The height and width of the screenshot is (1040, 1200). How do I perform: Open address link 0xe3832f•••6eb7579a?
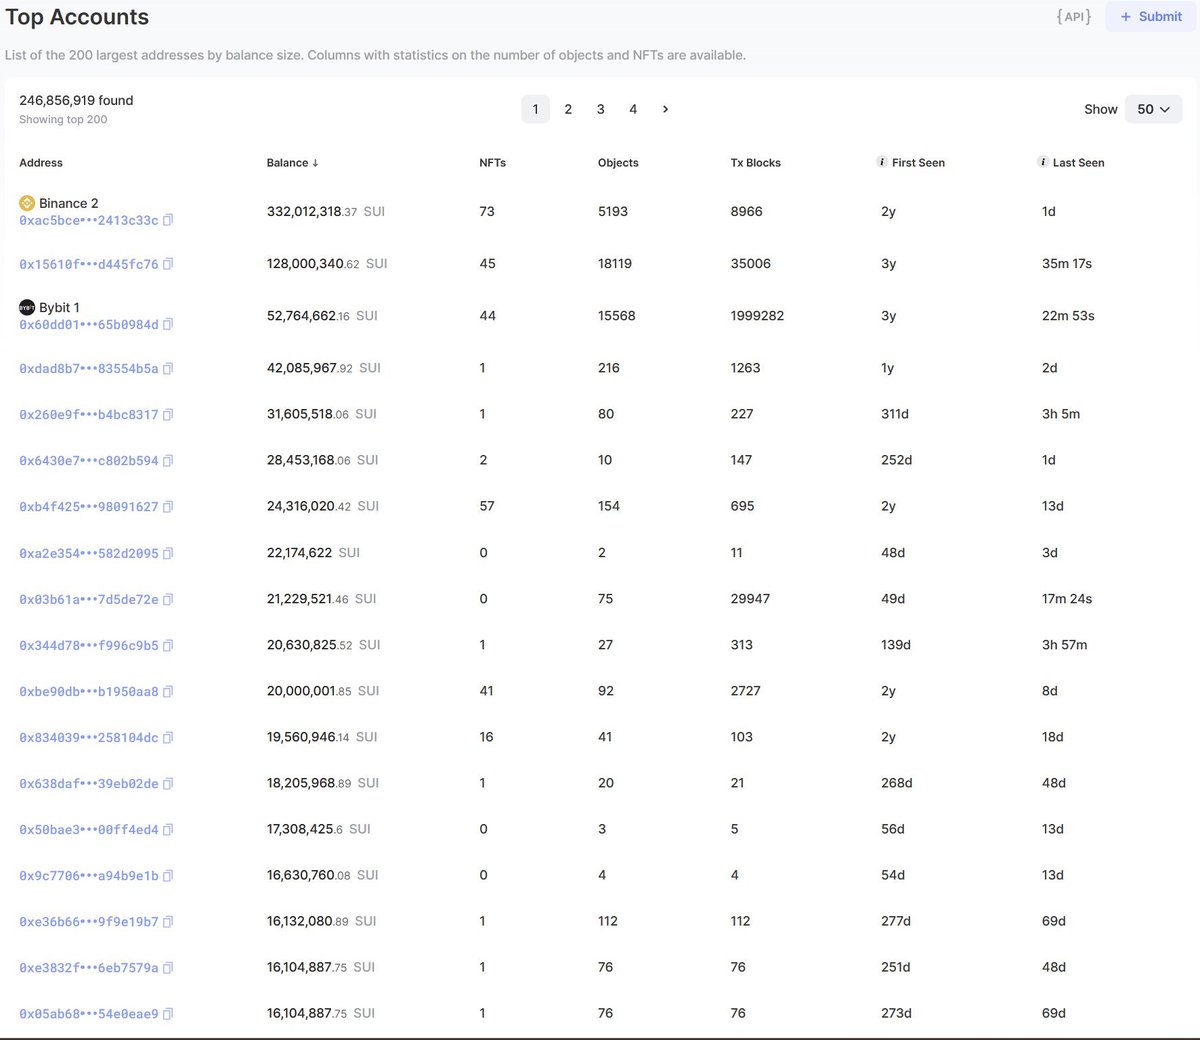point(88,967)
